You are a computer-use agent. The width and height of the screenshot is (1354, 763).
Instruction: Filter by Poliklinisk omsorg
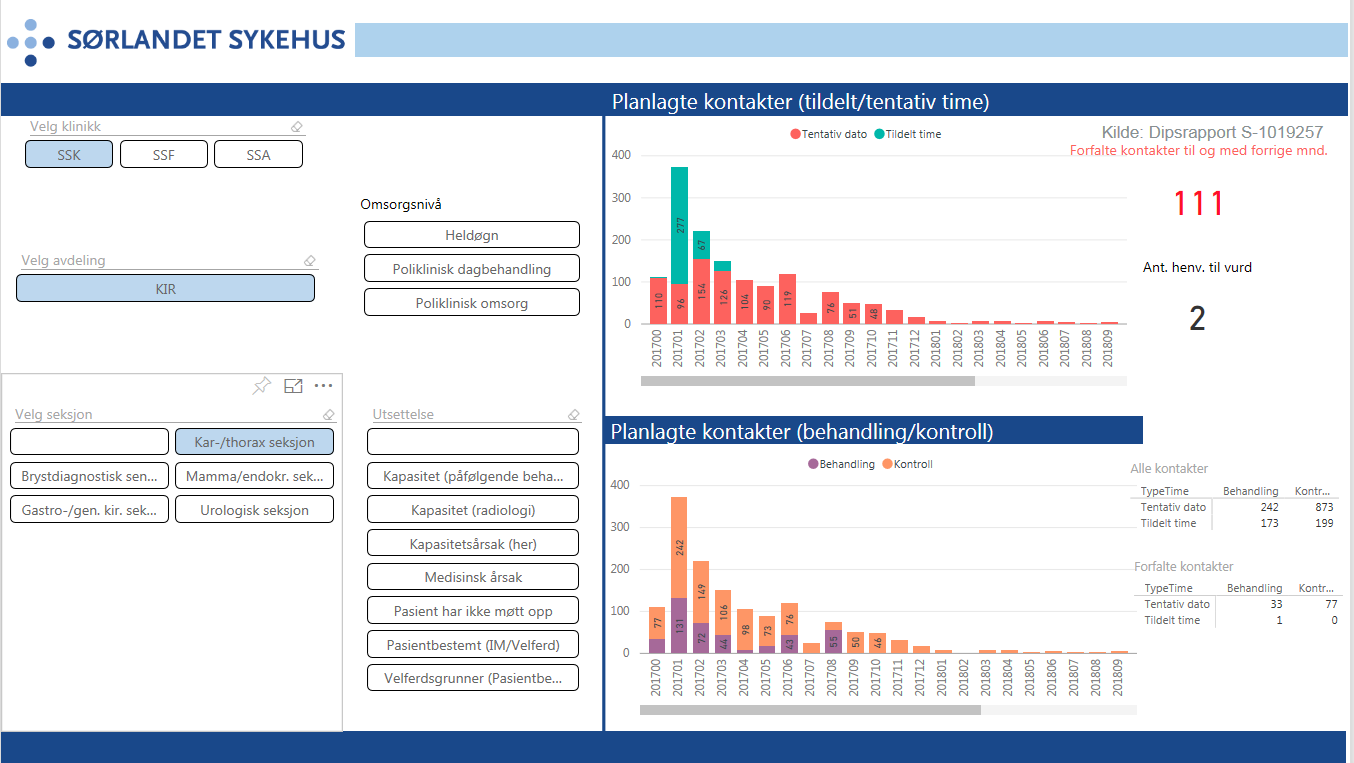click(x=472, y=302)
